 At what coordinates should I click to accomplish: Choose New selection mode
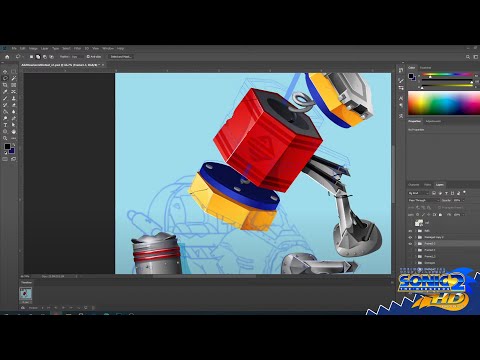[x=31, y=57]
